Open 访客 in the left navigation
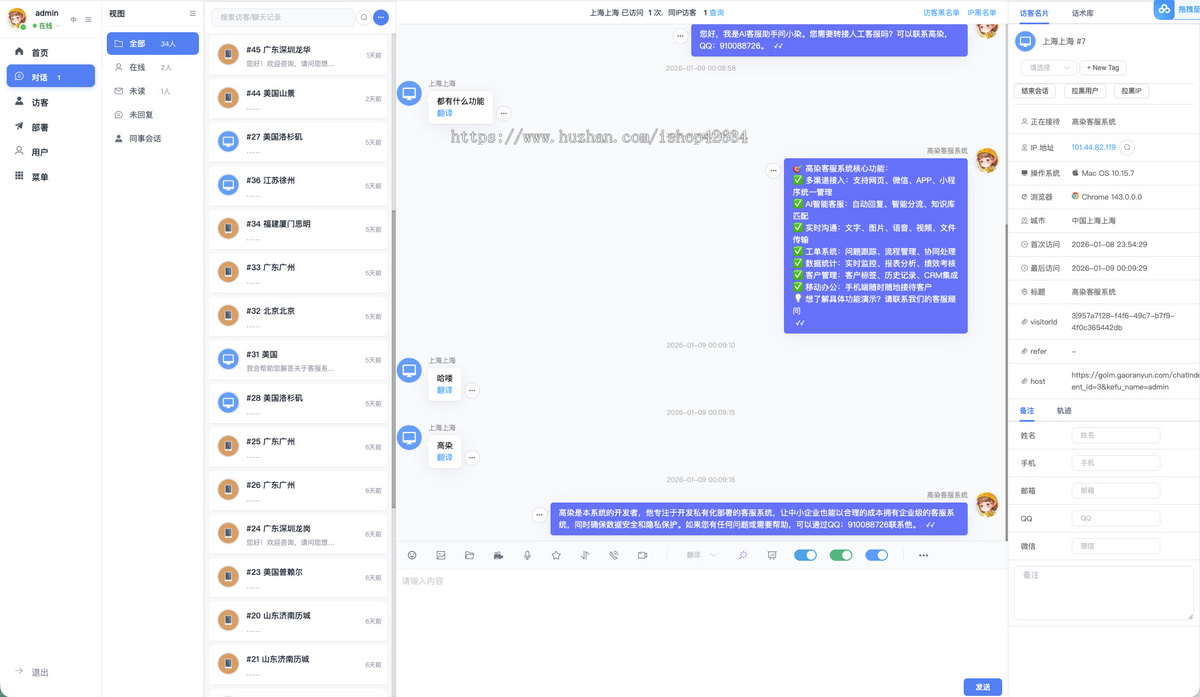 (x=51, y=102)
